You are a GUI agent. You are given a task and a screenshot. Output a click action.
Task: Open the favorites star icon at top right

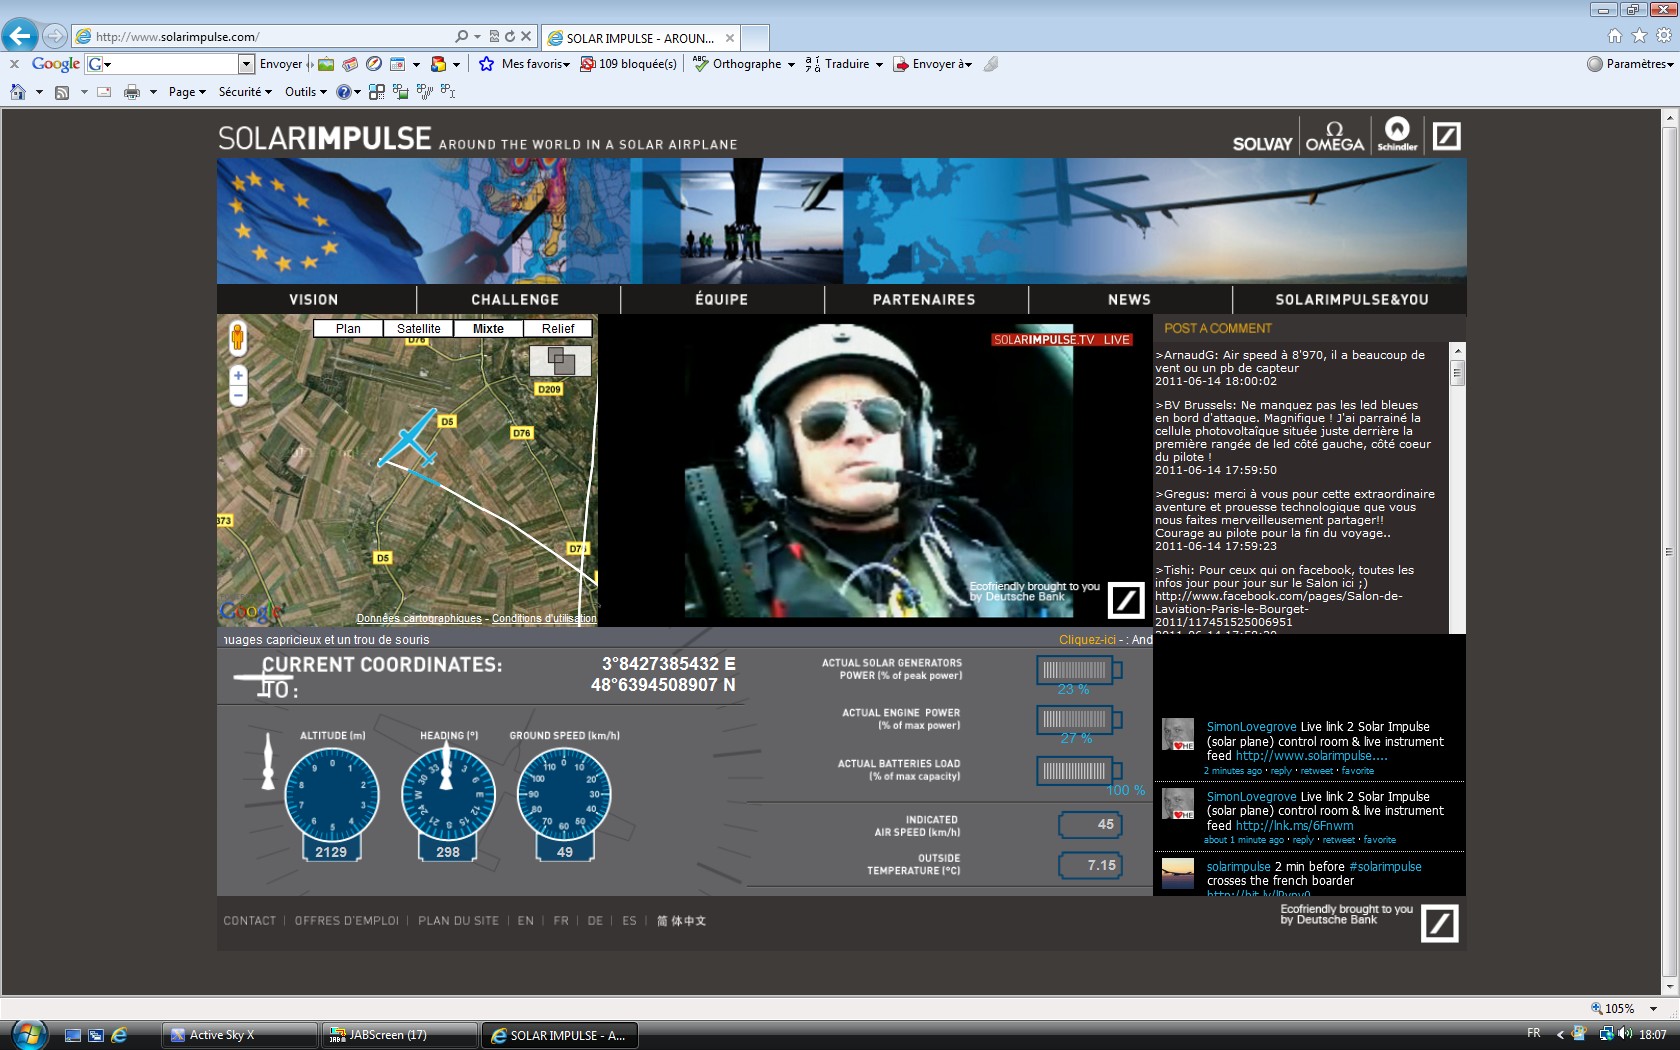click(x=1639, y=36)
